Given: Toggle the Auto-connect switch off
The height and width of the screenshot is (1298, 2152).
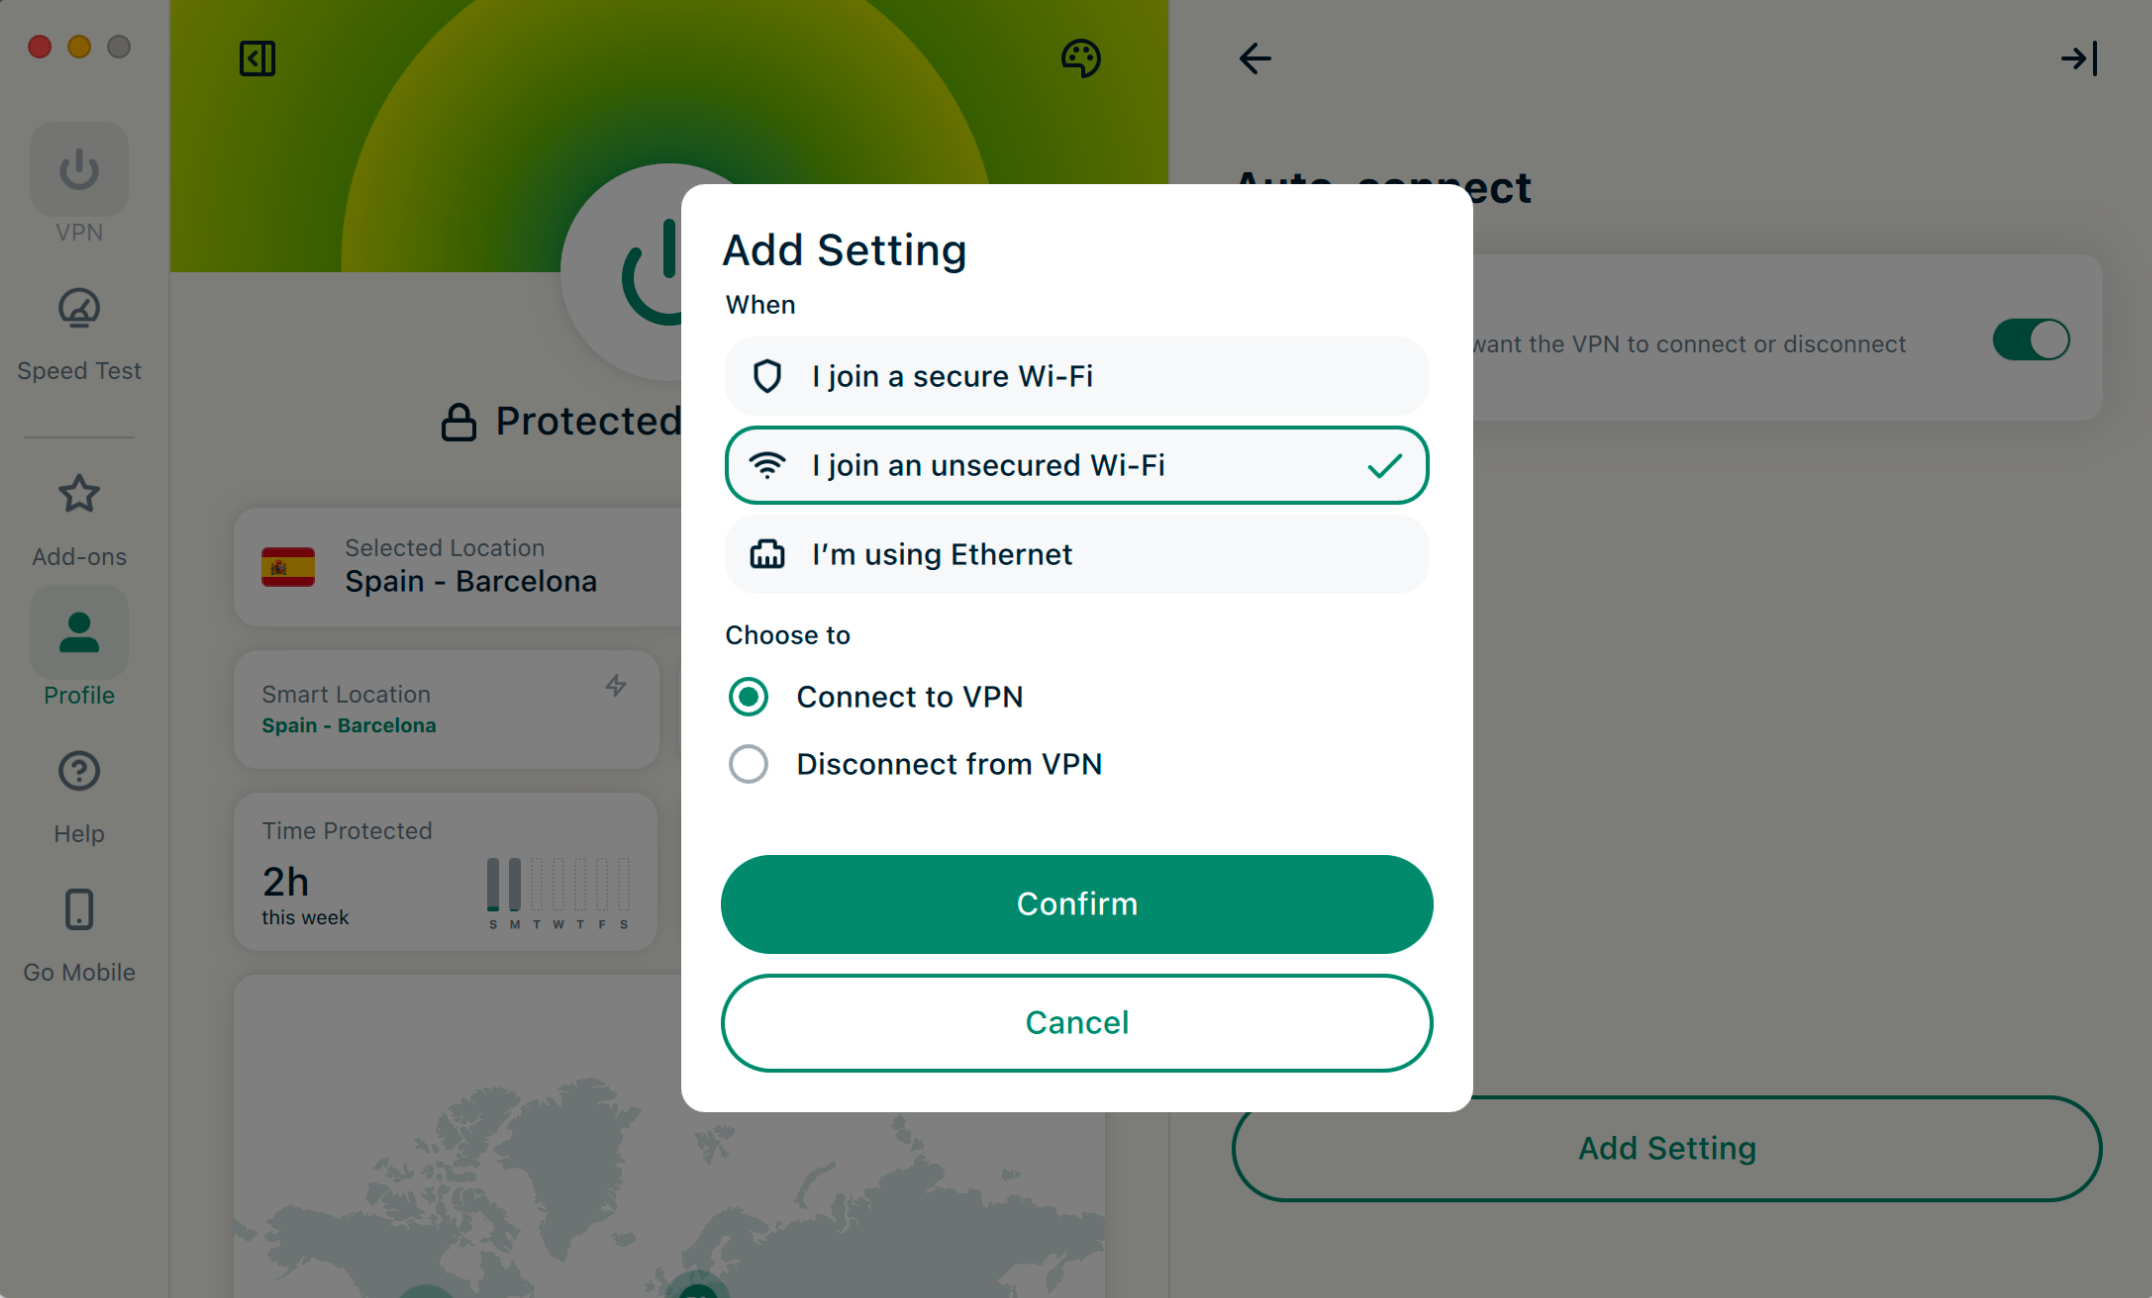Looking at the screenshot, I should point(2030,340).
